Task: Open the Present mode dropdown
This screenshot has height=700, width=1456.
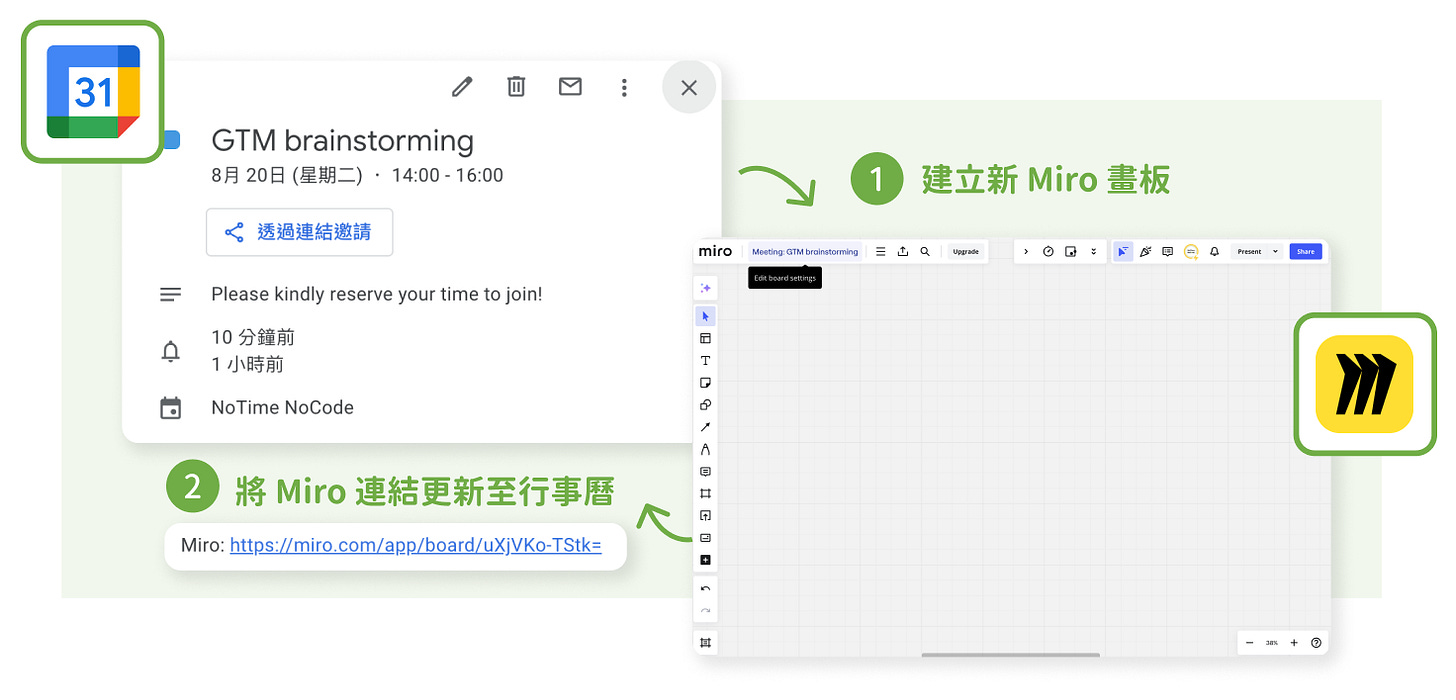Action: click(1276, 251)
